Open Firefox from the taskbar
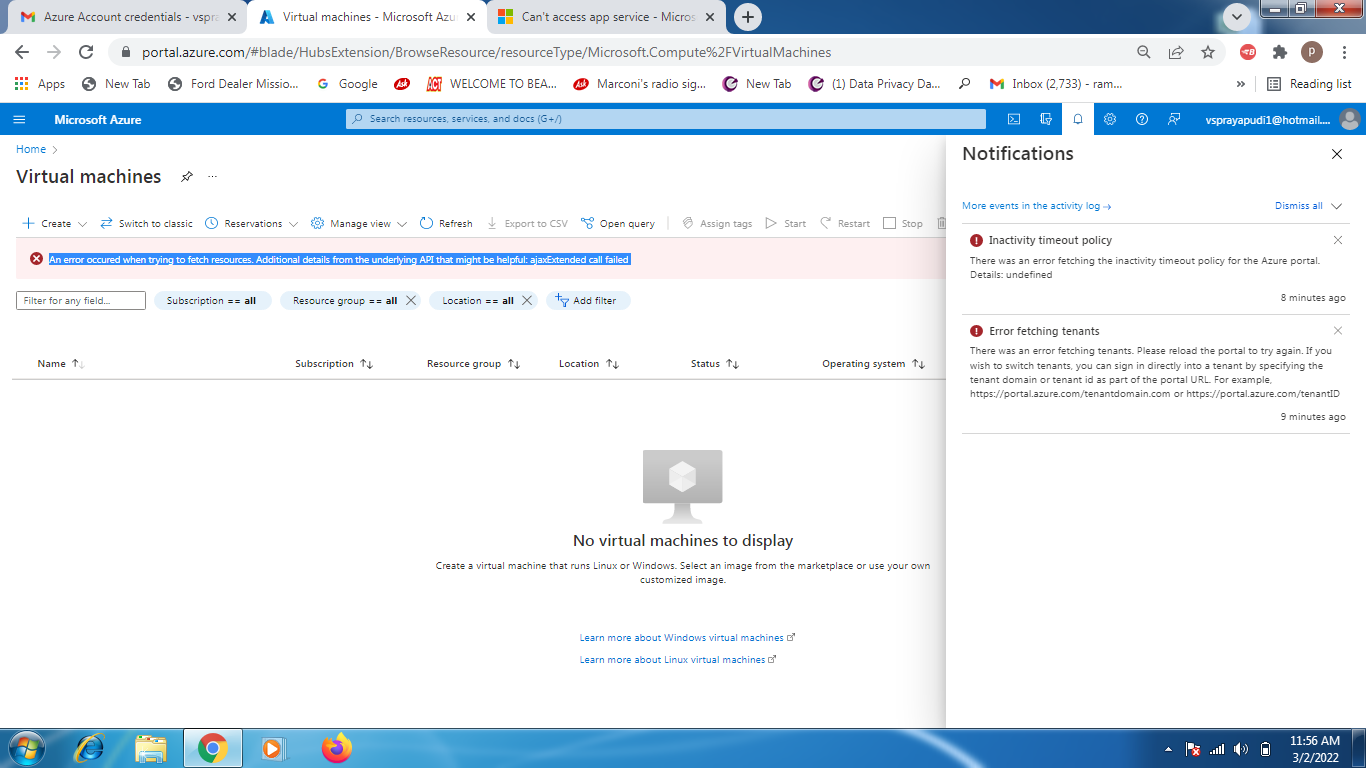 [x=337, y=748]
